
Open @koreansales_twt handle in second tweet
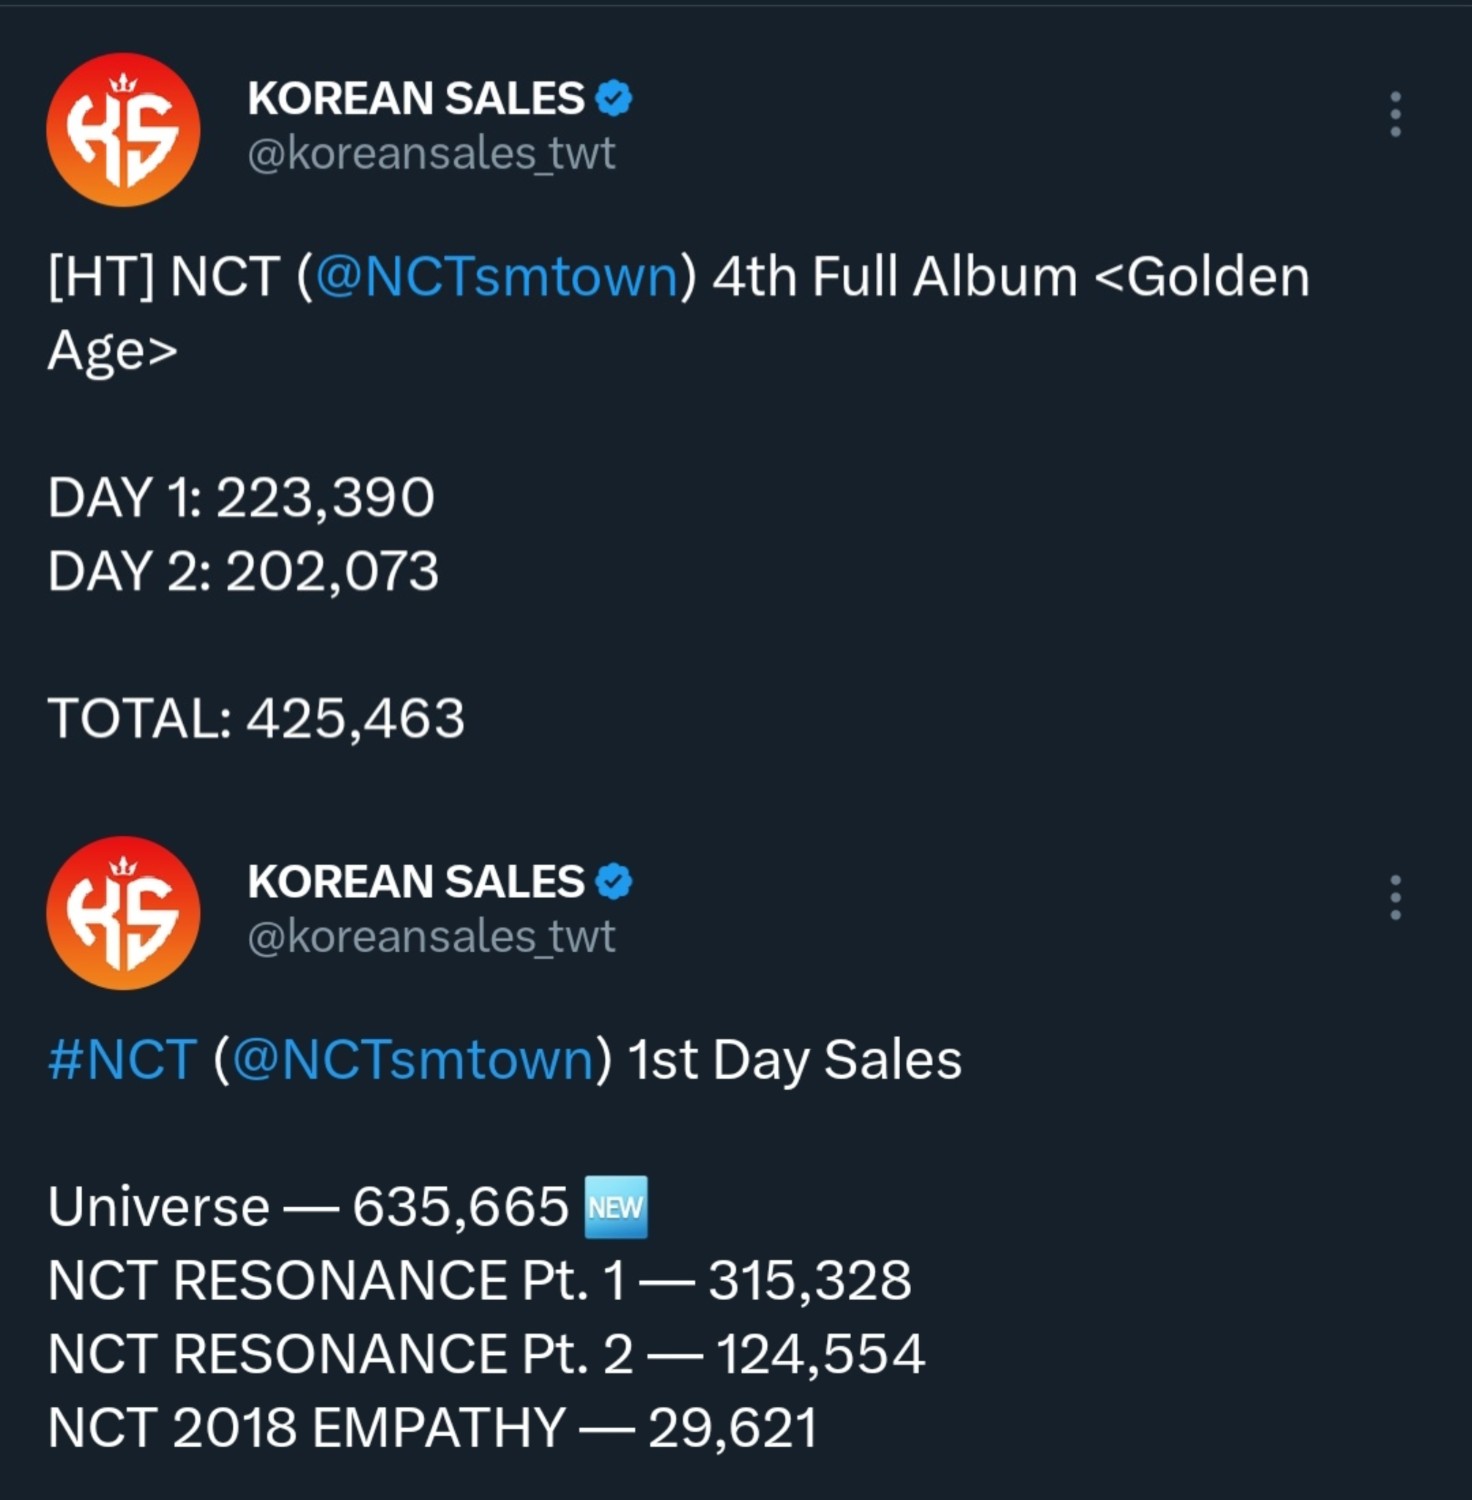click(431, 936)
